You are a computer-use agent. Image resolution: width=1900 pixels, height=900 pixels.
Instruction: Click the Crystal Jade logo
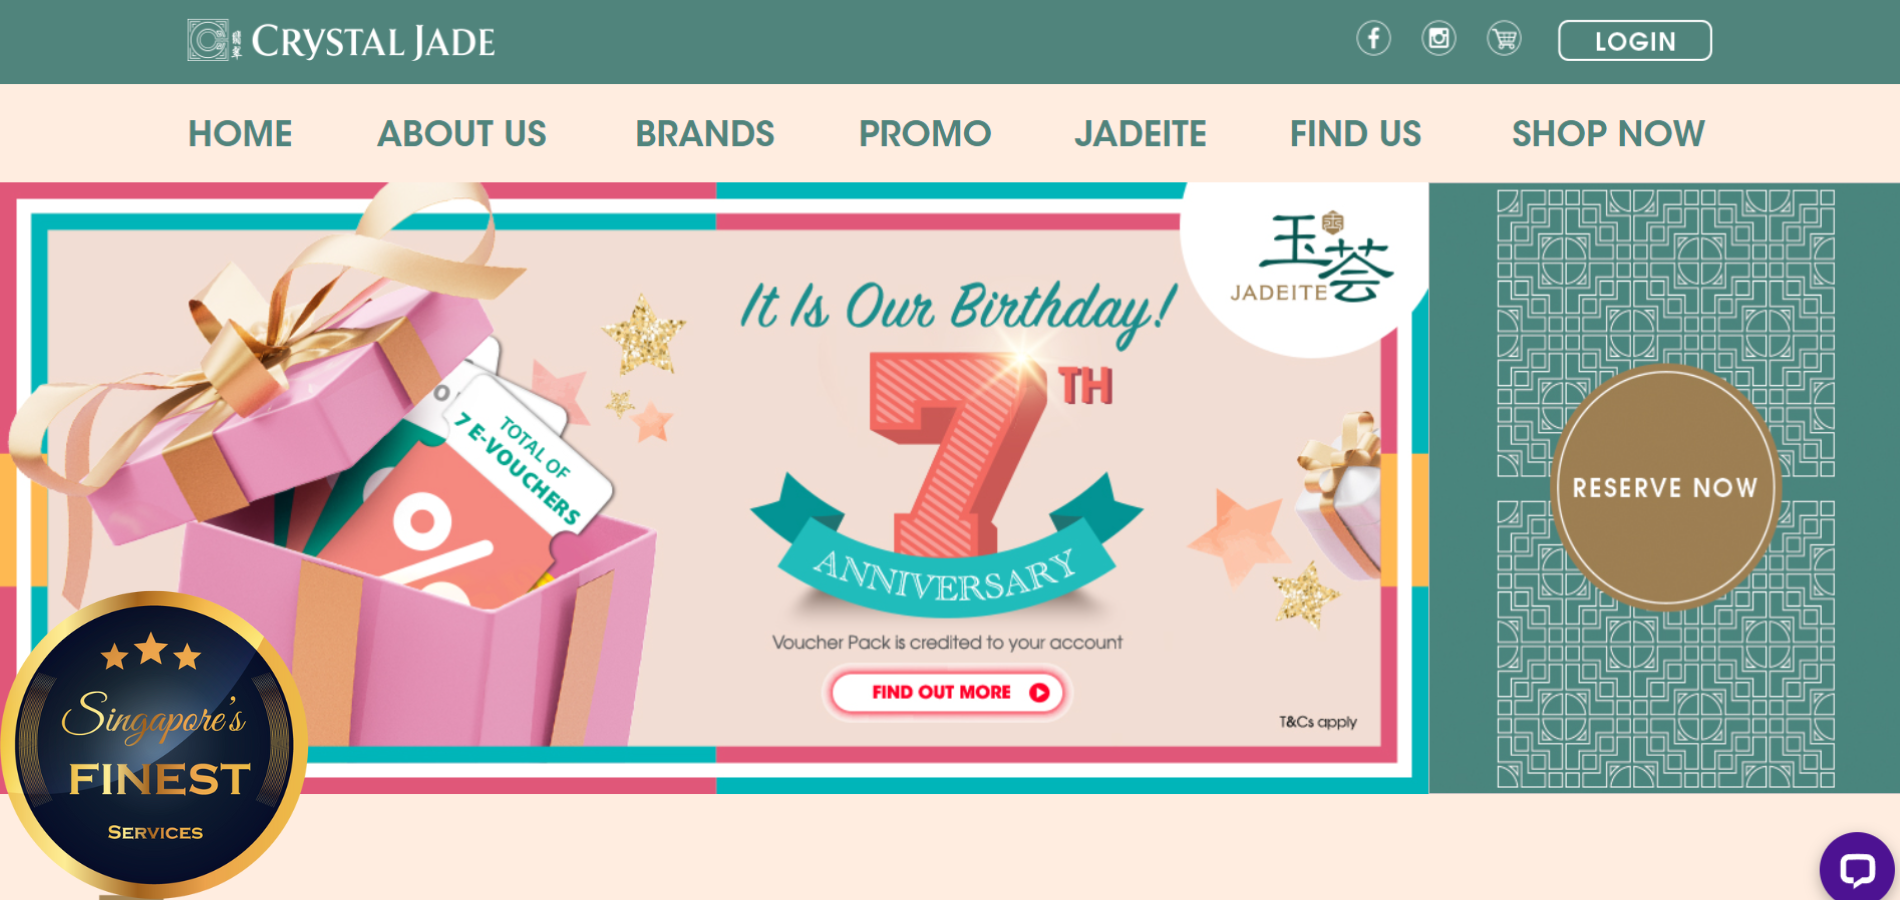click(341, 41)
